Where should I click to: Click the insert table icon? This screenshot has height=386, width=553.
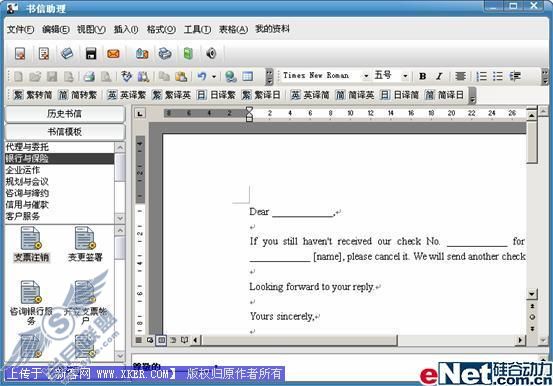coord(248,76)
